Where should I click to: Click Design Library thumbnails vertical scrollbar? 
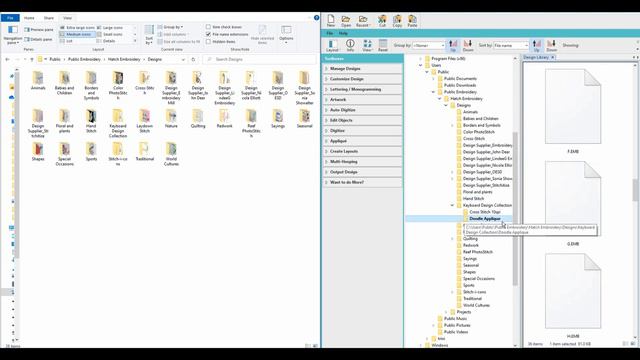point(635,190)
